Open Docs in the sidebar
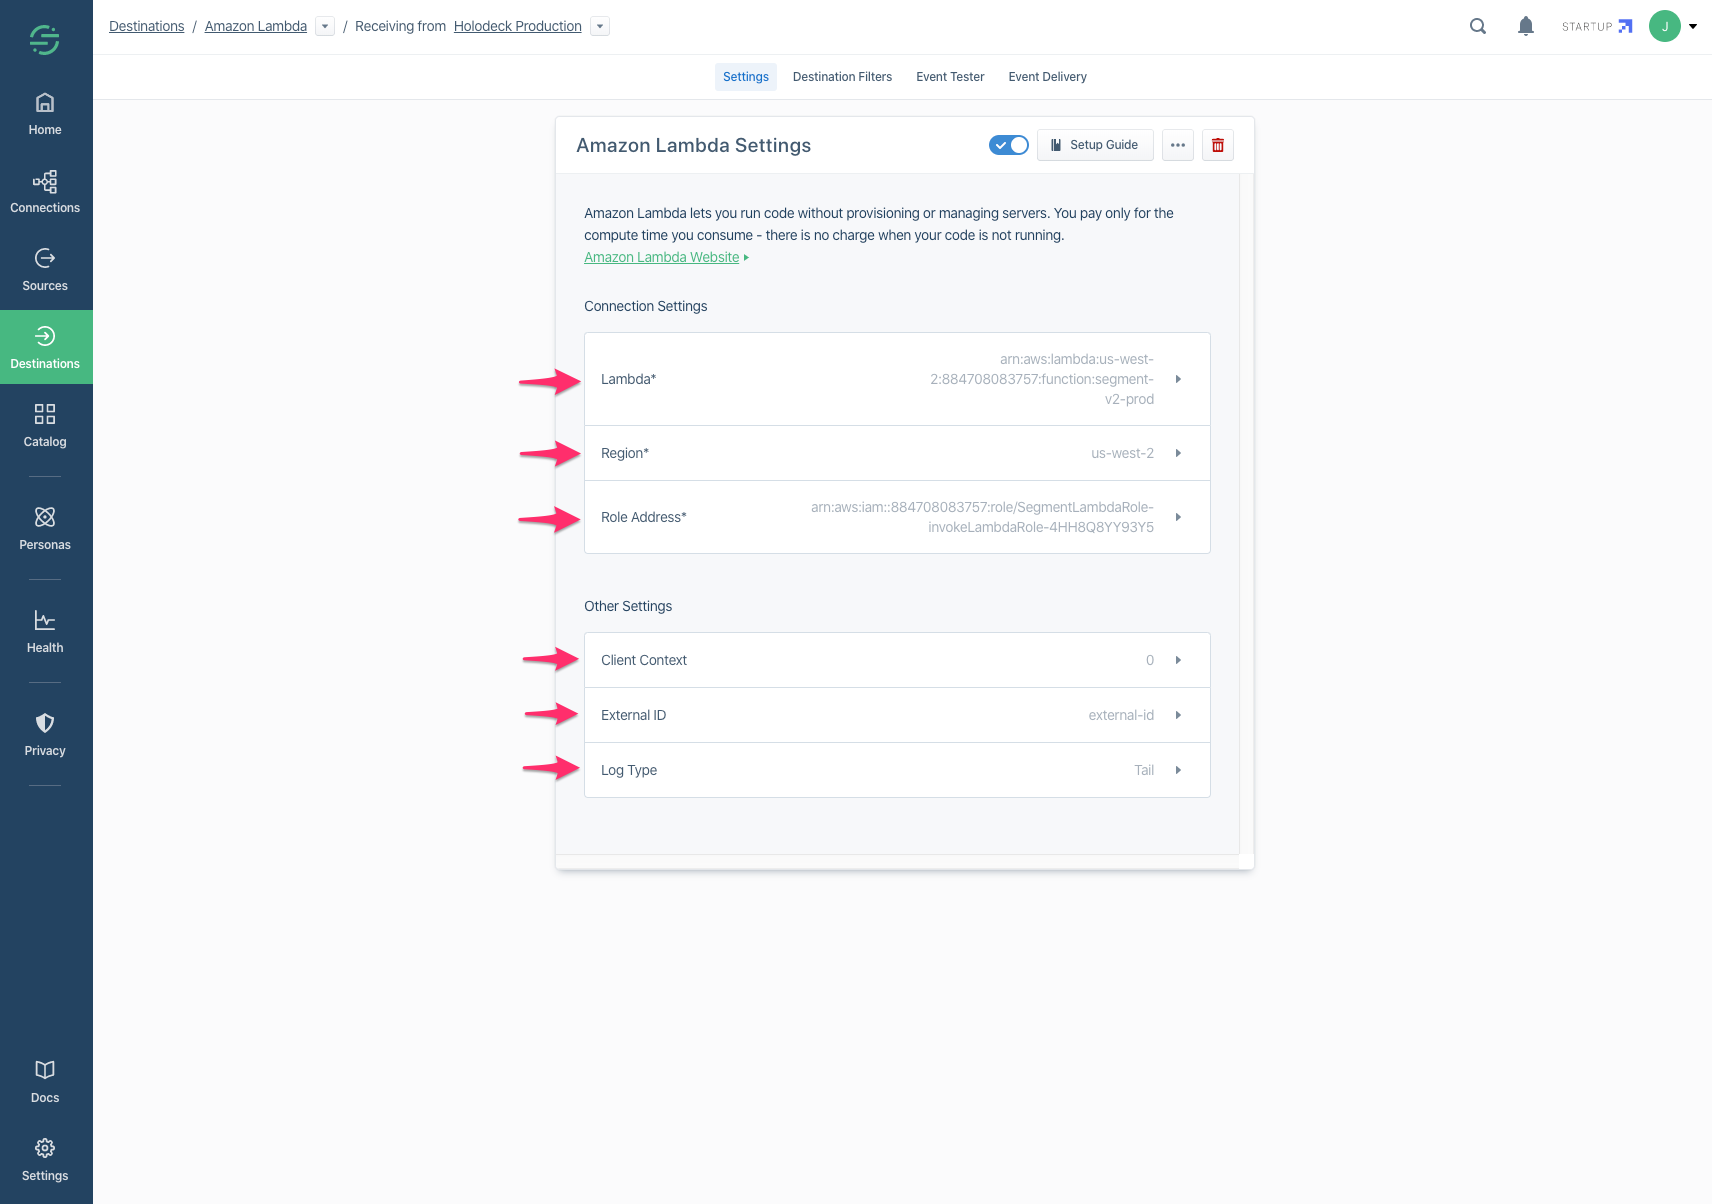This screenshot has width=1712, height=1204. click(45, 1083)
